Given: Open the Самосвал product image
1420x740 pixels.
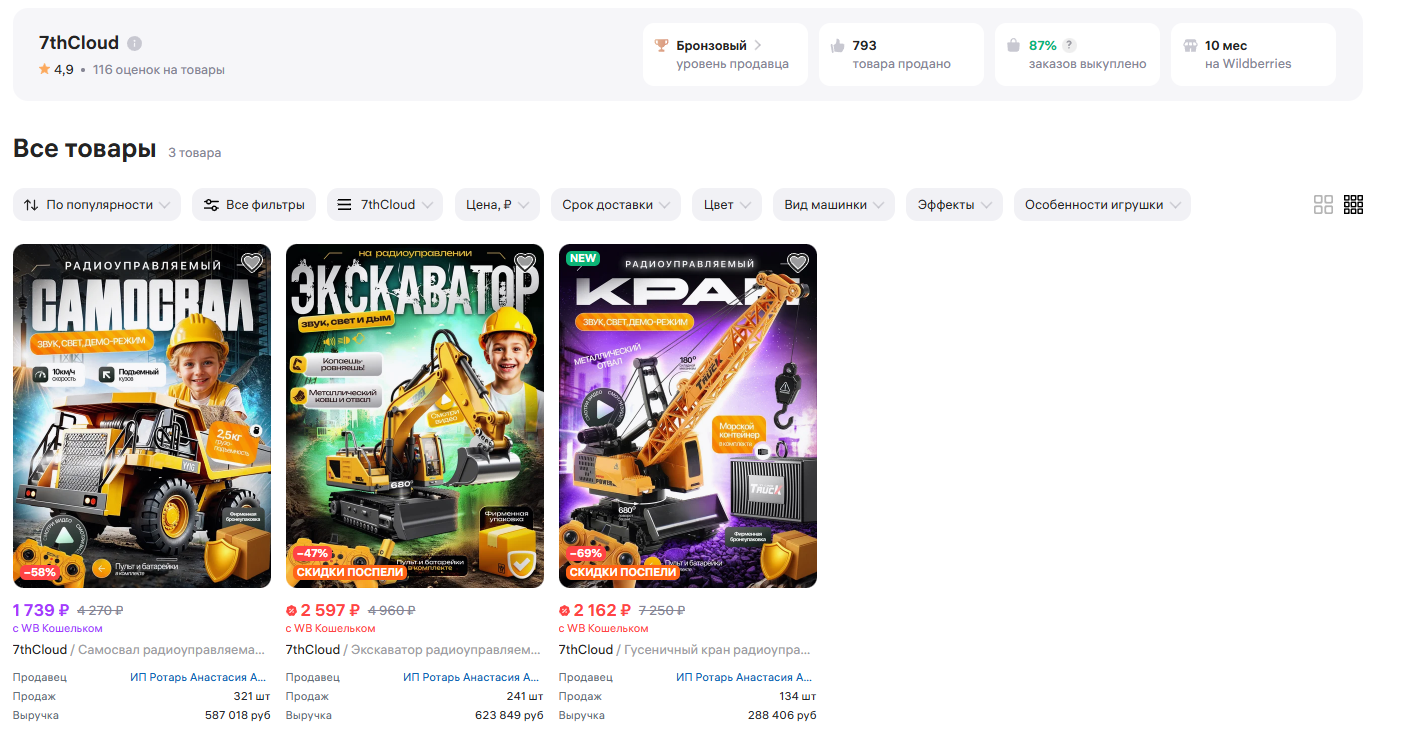Looking at the screenshot, I should (x=142, y=416).
